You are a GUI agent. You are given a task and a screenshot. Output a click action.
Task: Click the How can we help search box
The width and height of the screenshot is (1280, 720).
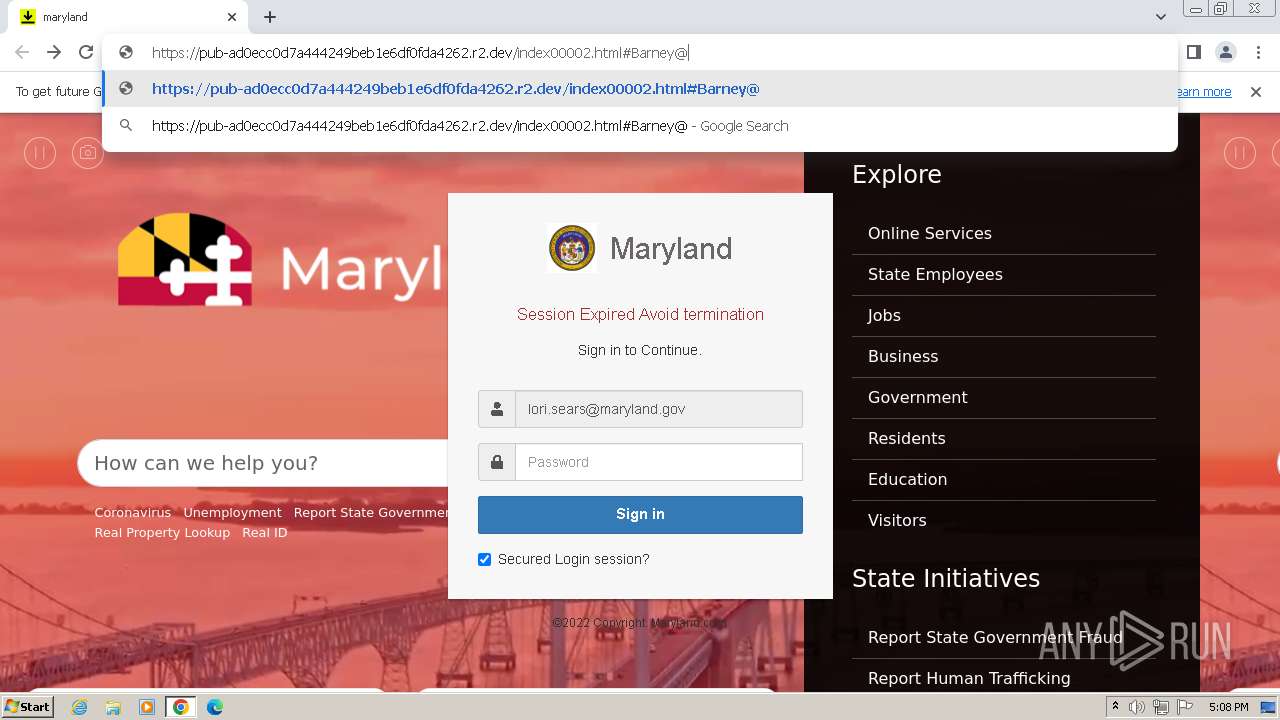(x=263, y=463)
